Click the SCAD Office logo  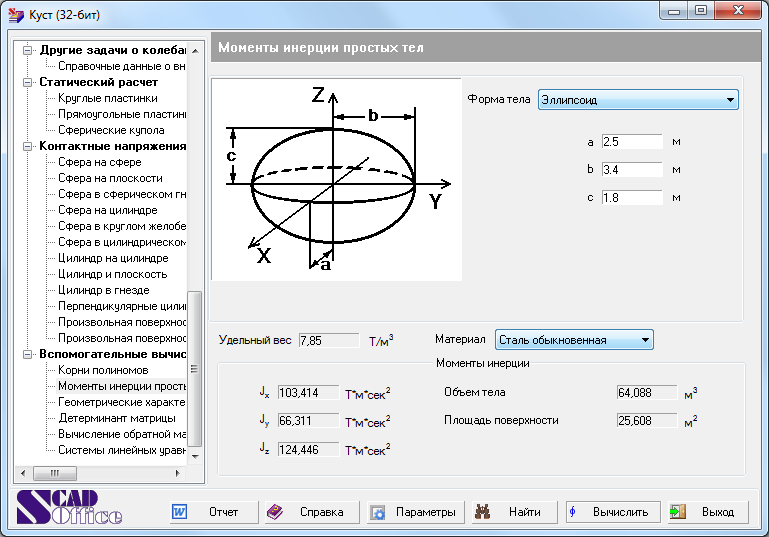pyautogui.click(x=69, y=508)
